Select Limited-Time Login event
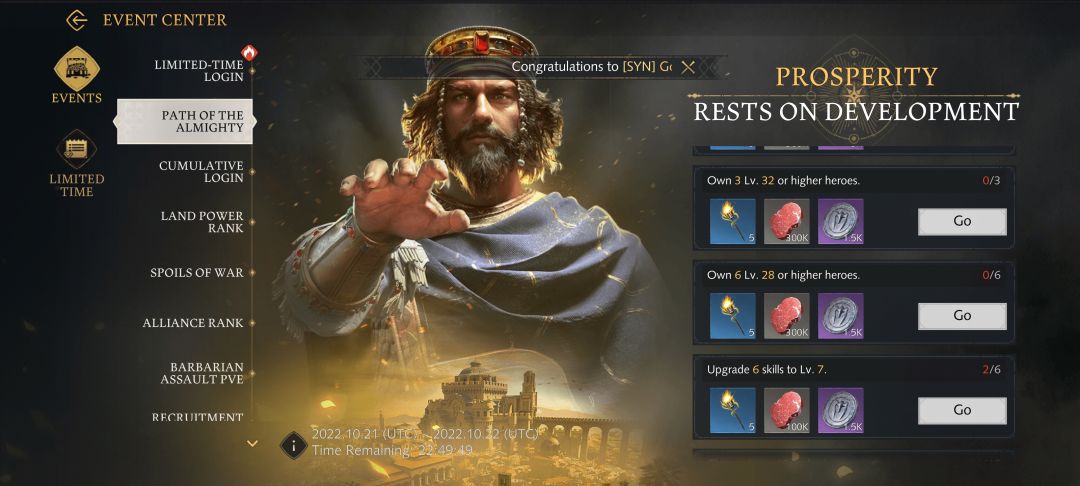1080x486 pixels. 199,71
